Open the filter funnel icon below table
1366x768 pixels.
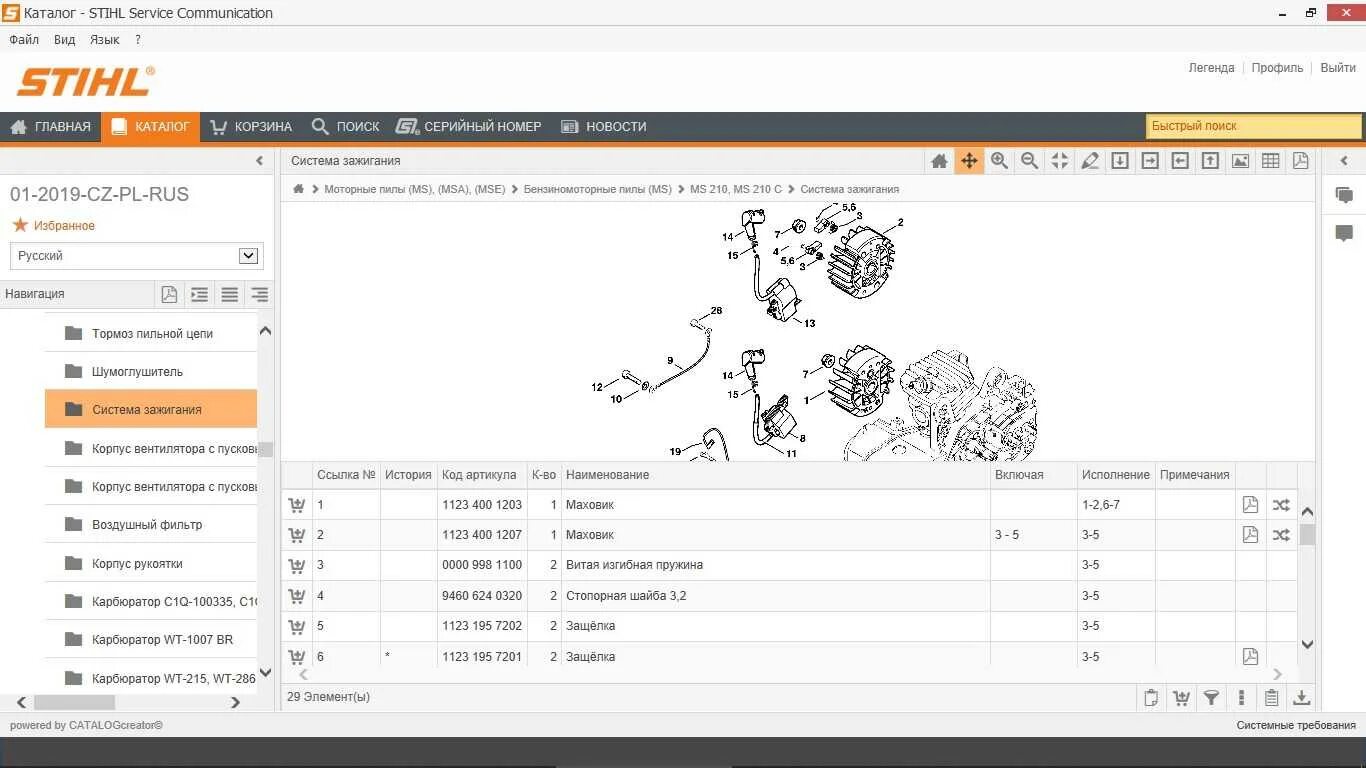(x=1211, y=698)
